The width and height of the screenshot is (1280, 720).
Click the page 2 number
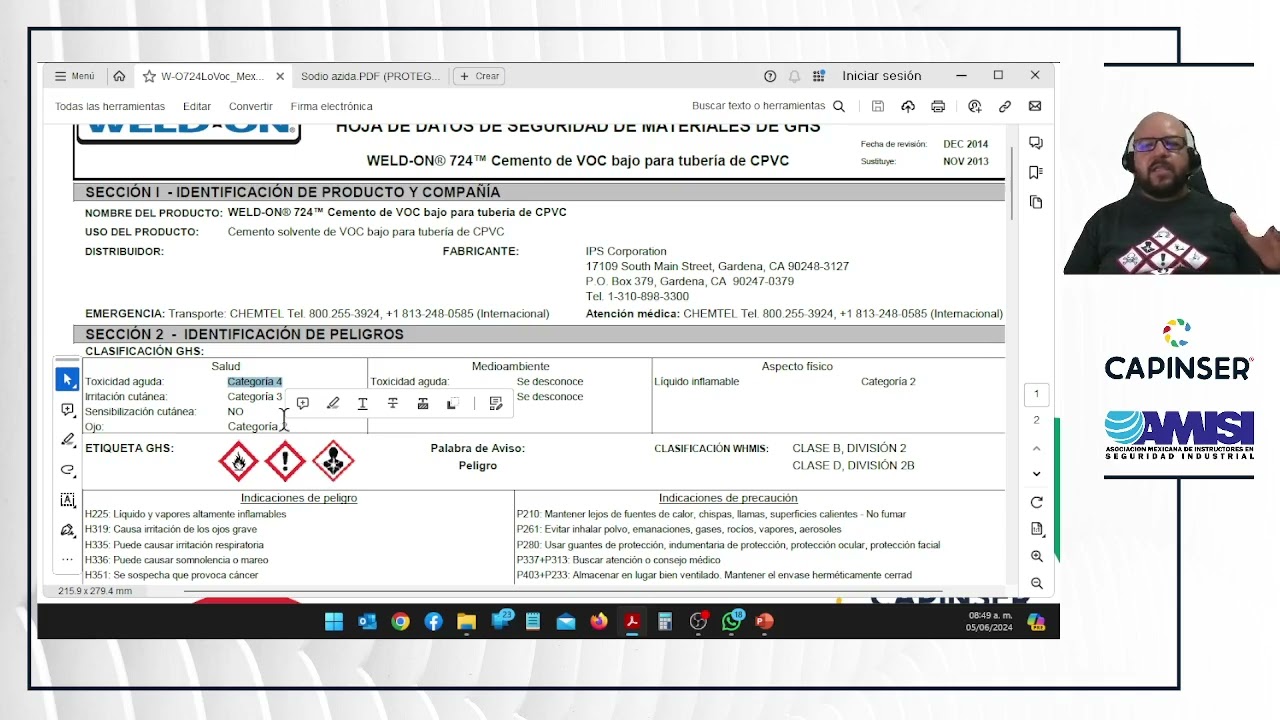click(1036, 420)
